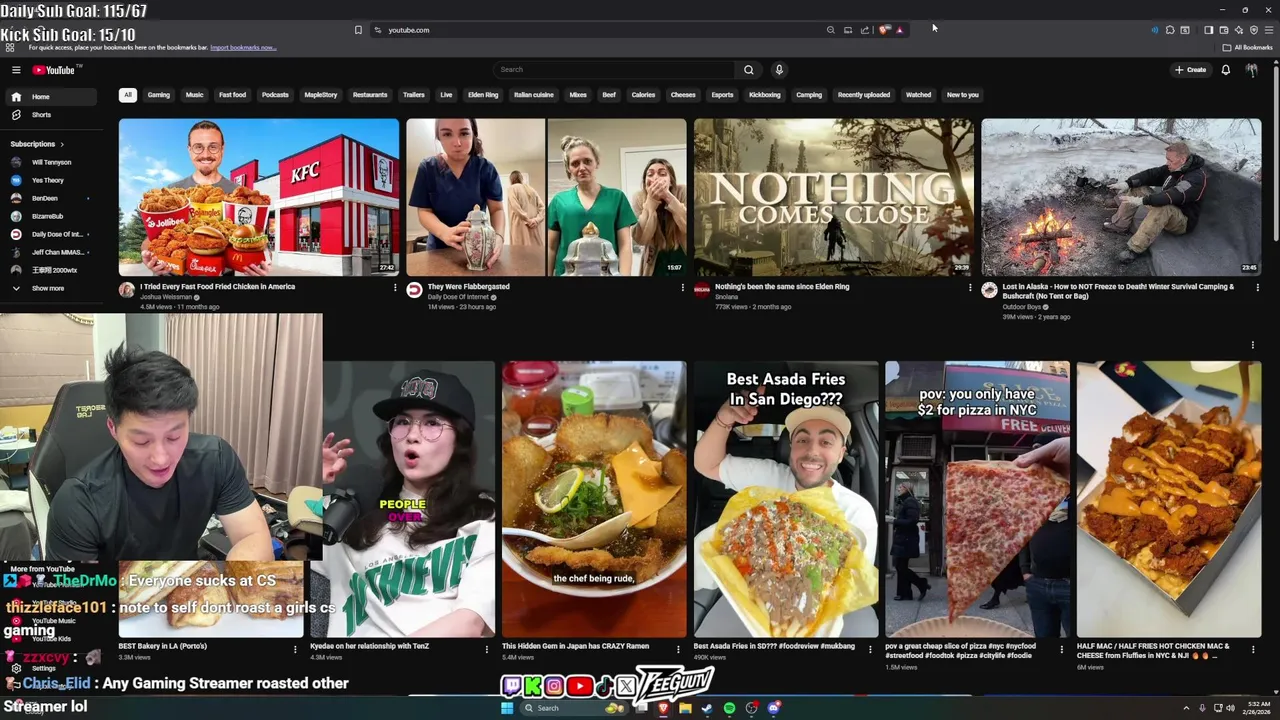Open more options for They Were Flabbergasted
The height and width of the screenshot is (720, 1280).
point(682,288)
